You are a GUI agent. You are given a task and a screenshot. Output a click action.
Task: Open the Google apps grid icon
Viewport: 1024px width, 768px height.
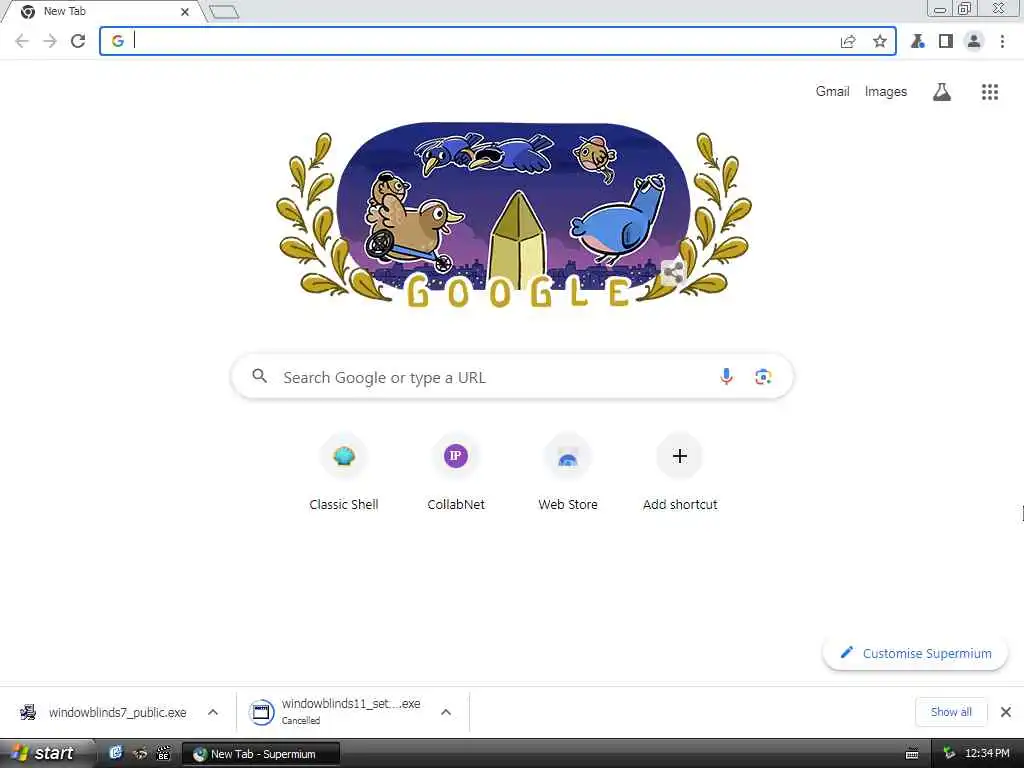pyautogui.click(x=989, y=92)
